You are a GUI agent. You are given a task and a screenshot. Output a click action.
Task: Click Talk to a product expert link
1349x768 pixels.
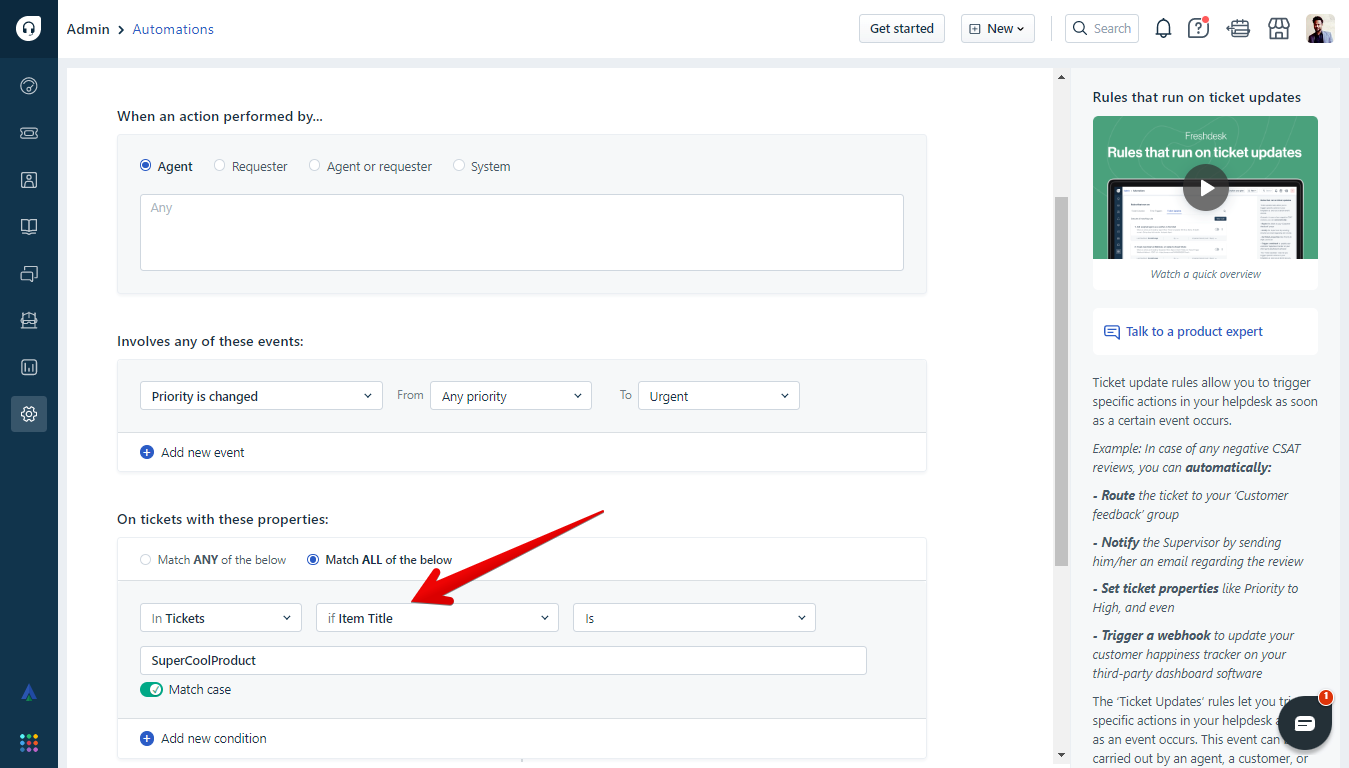(x=1193, y=332)
